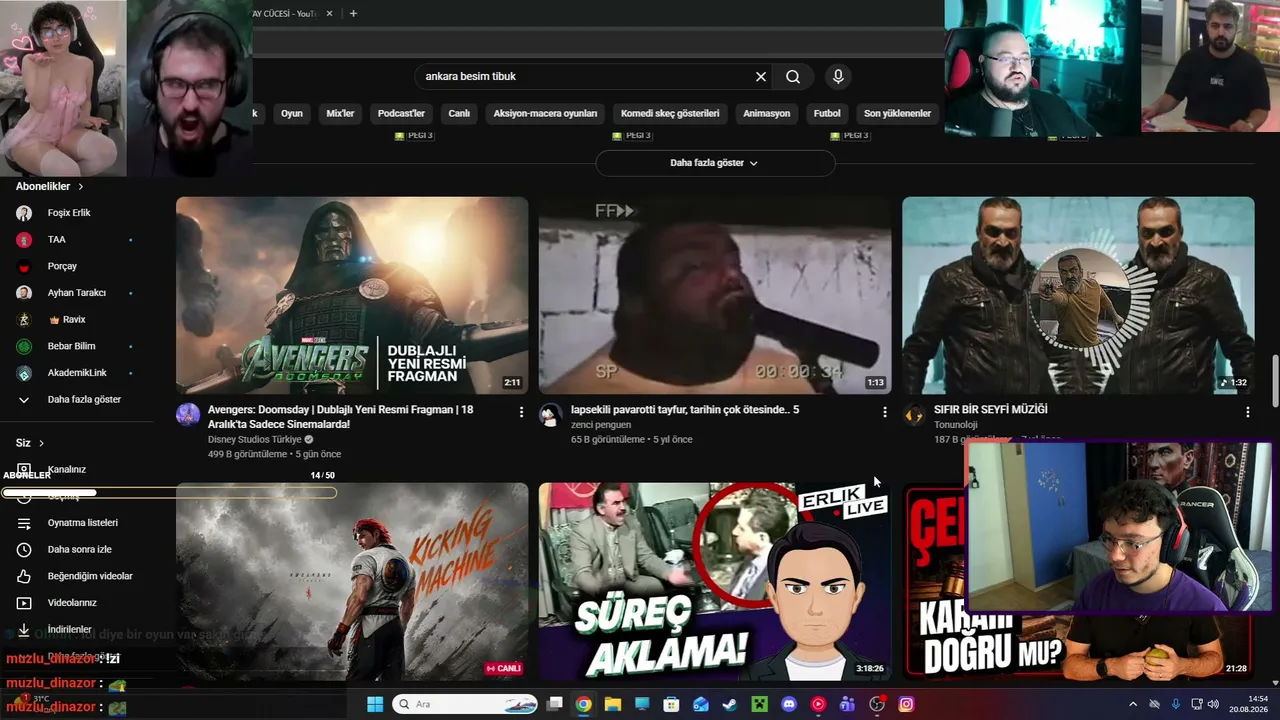This screenshot has height=720, width=1280.
Task: Open Daha sonra izle in sidebar
Action: pos(80,550)
